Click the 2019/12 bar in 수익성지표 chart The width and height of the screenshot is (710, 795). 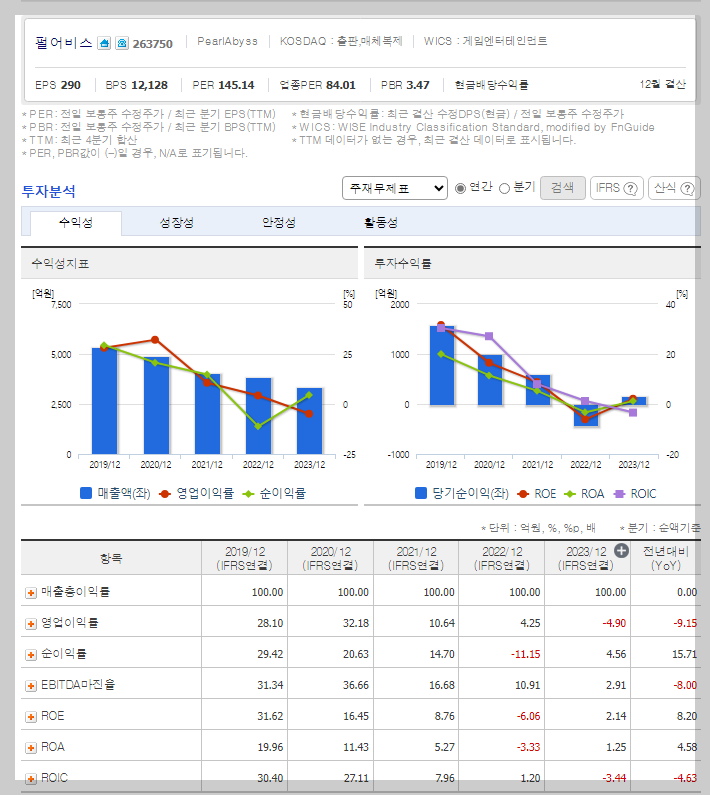tap(104, 401)
